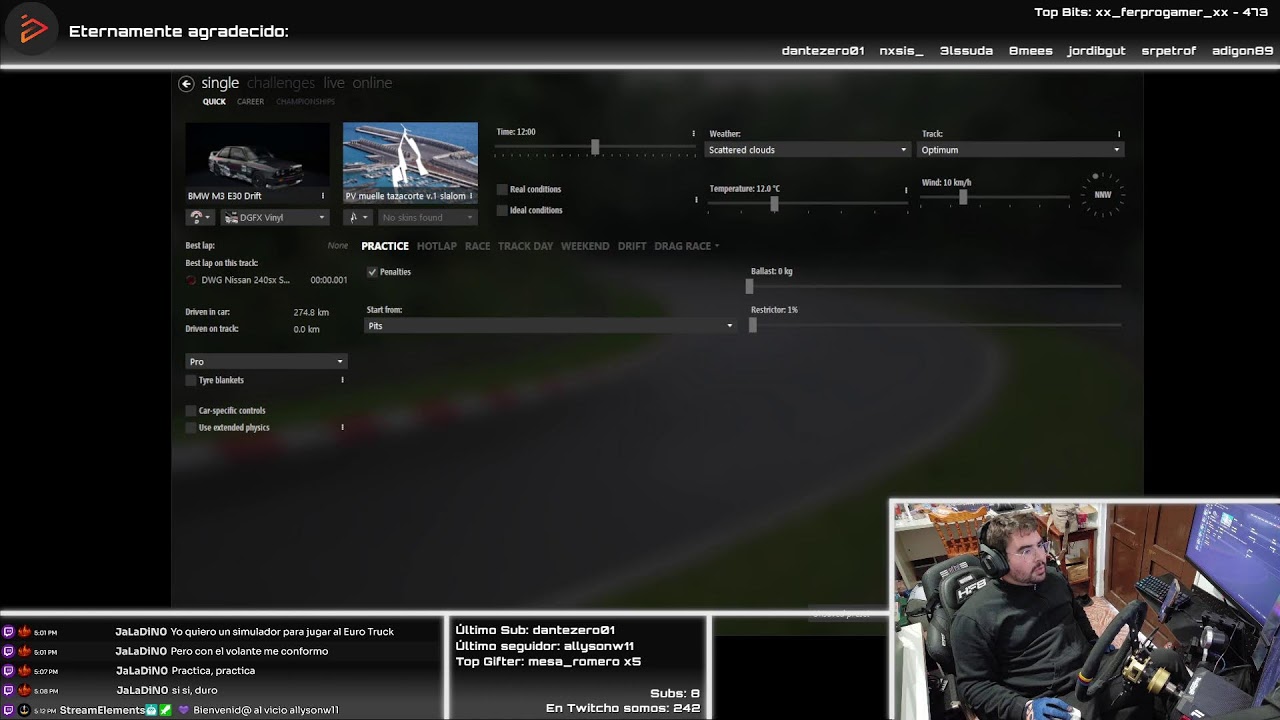Open options dots beside Use extended physics

pyautogui.click(x=342, y=427)
